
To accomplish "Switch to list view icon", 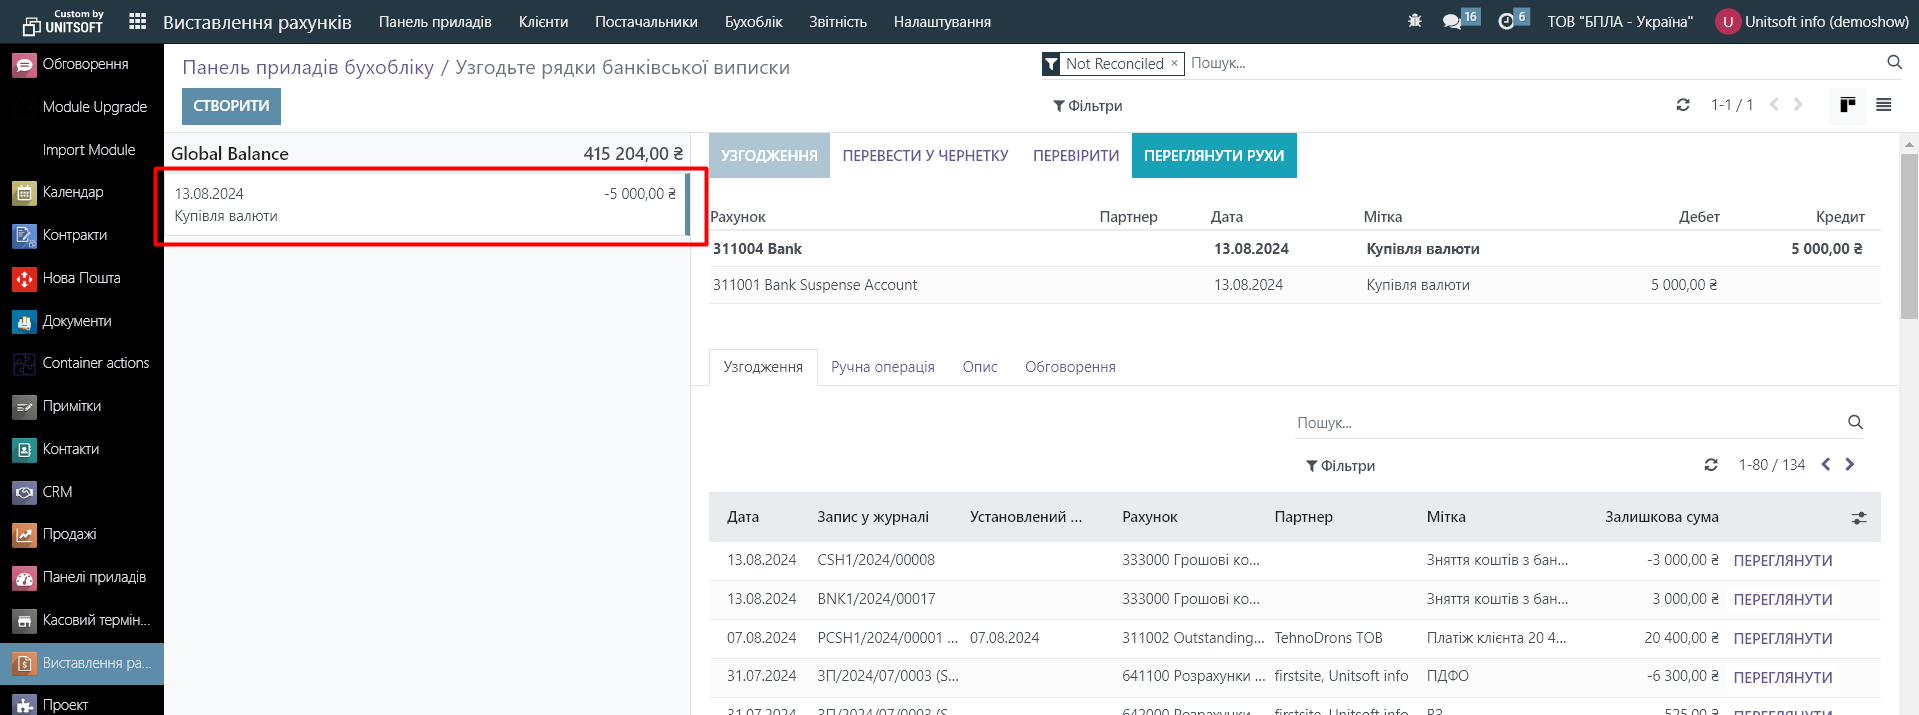I will [x=1883, y=105].
